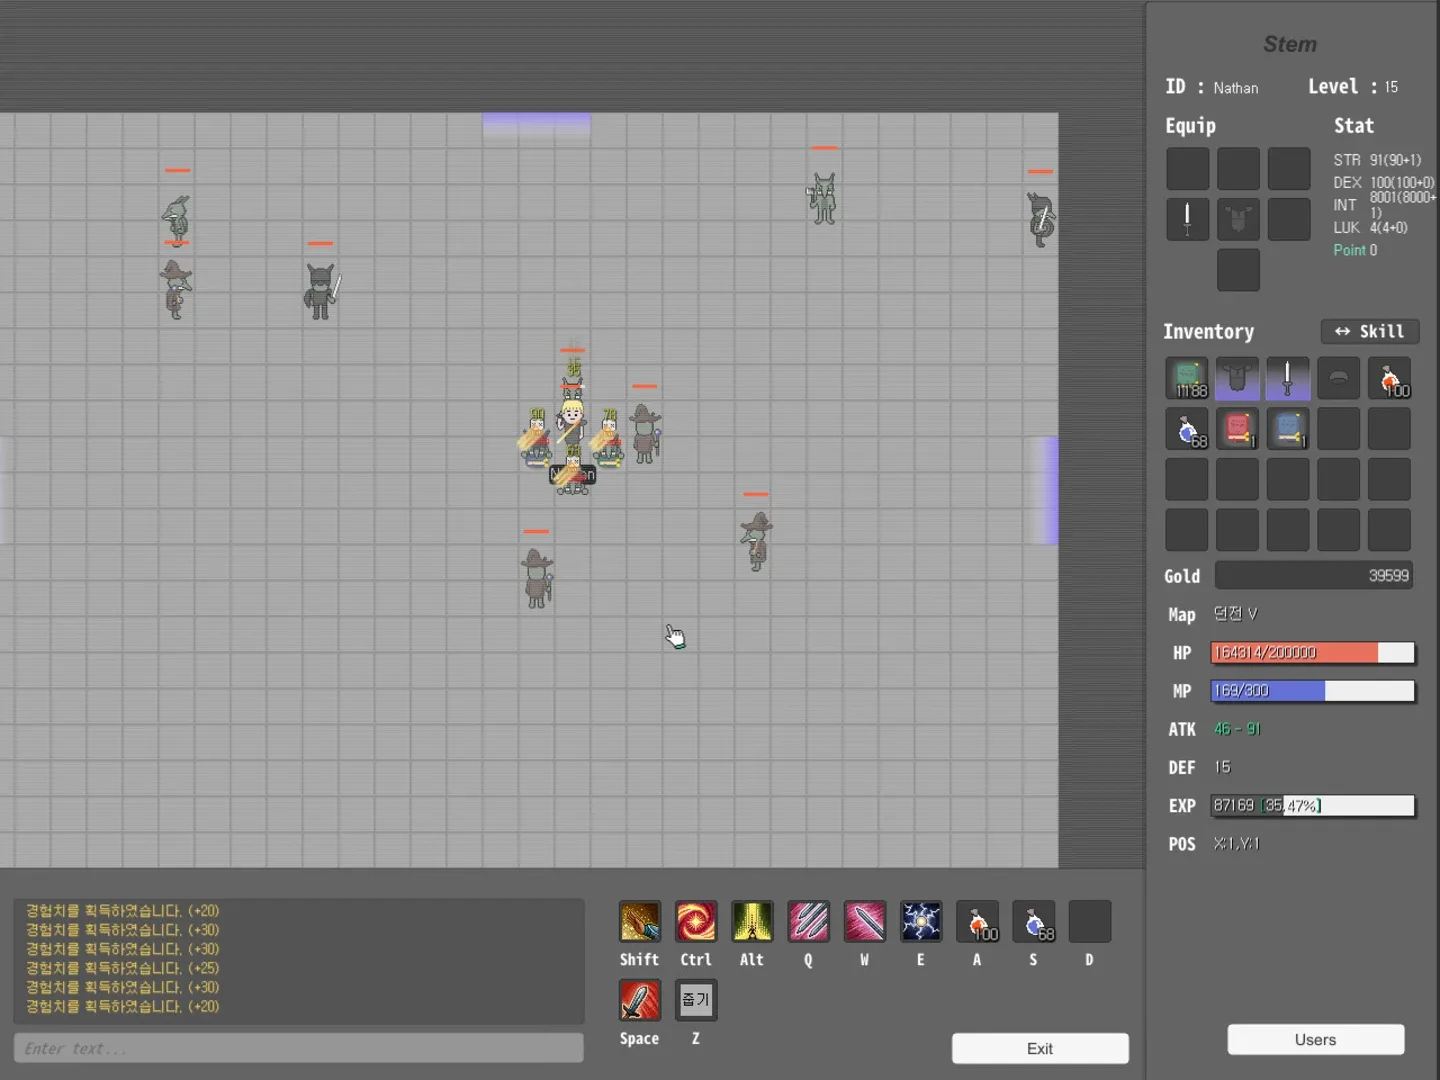
Task: Select the armor piece in inventory
Action: [x=1238, y=378]
